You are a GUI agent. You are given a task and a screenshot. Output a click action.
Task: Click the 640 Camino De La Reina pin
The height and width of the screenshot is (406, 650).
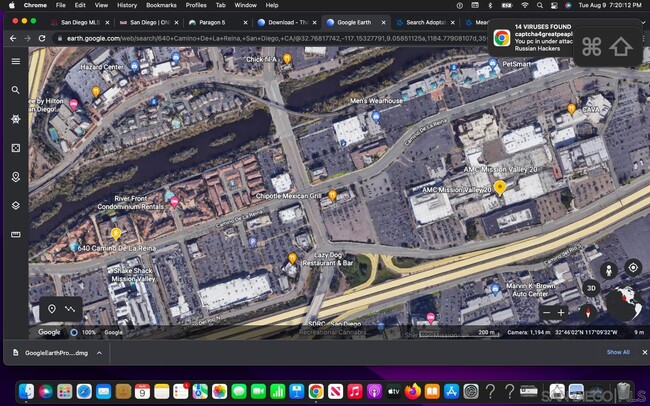pyautogui.click(x=116, y=234)
